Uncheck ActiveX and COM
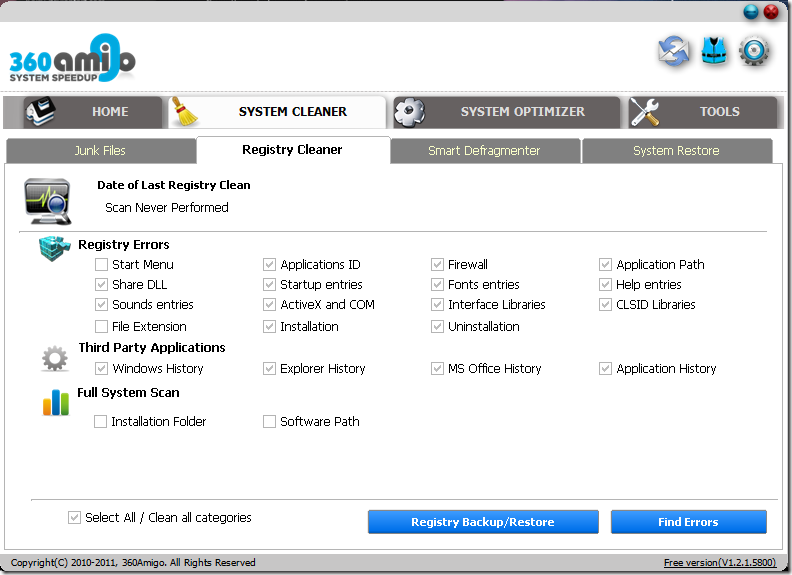Screen dimensions: 792x575 click(269, 304)
